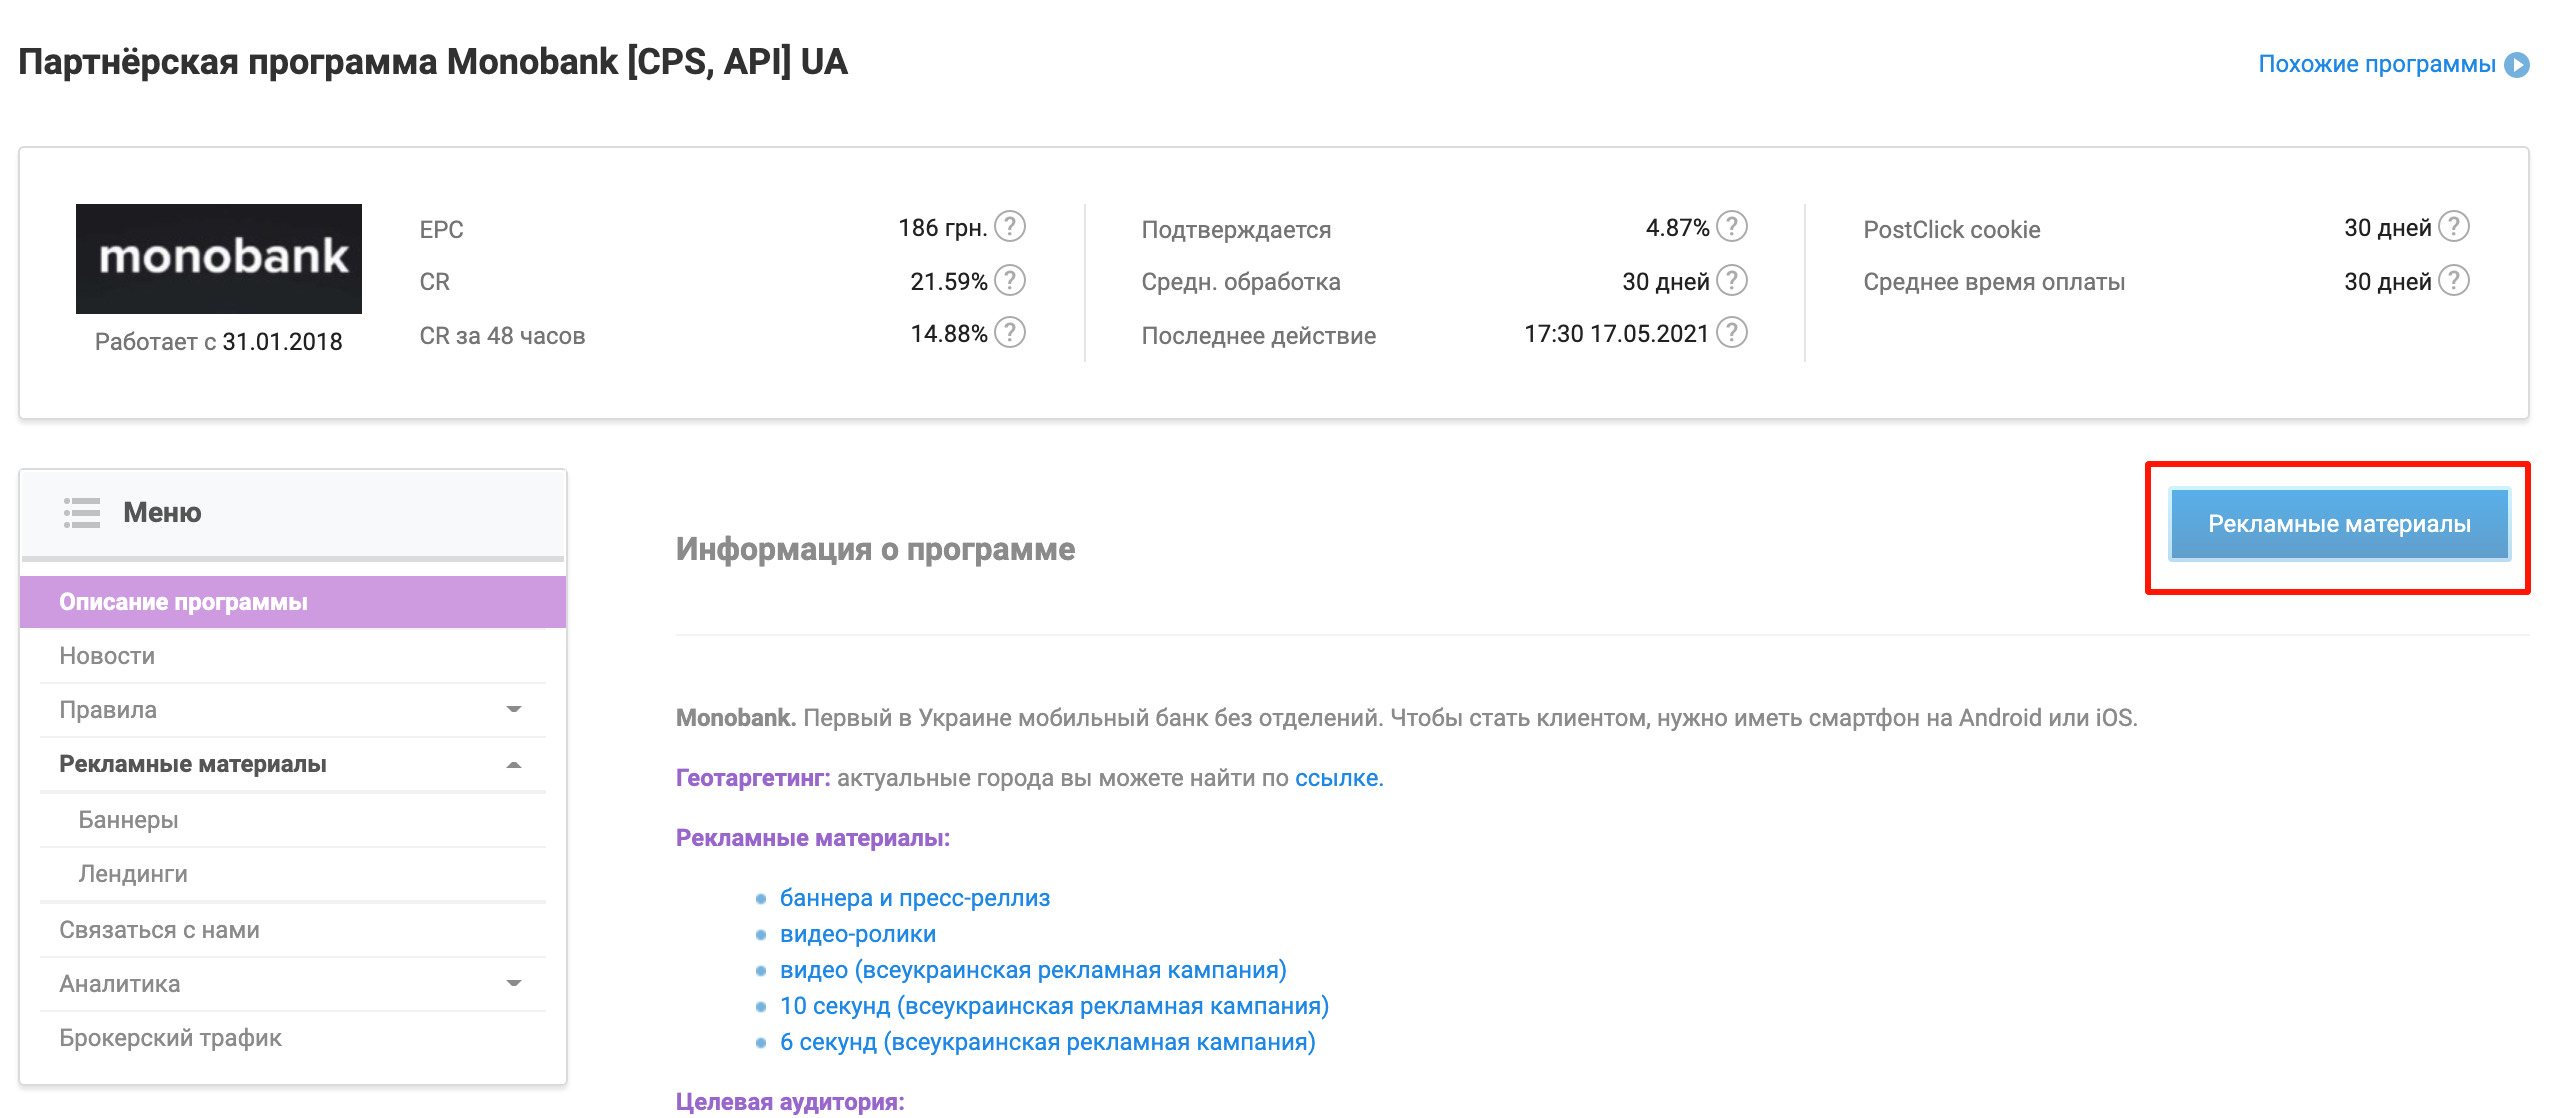Click the help icon next to PostClick cookie
This screenshot has width=2552, height=1118.
[2454, 227]
